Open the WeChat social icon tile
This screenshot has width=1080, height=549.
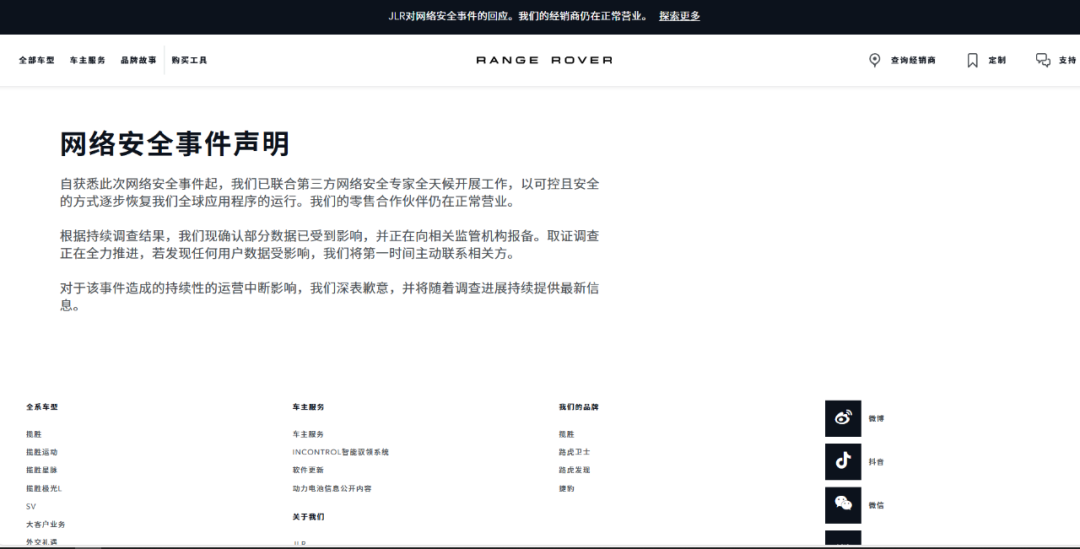tap(843, 505)
